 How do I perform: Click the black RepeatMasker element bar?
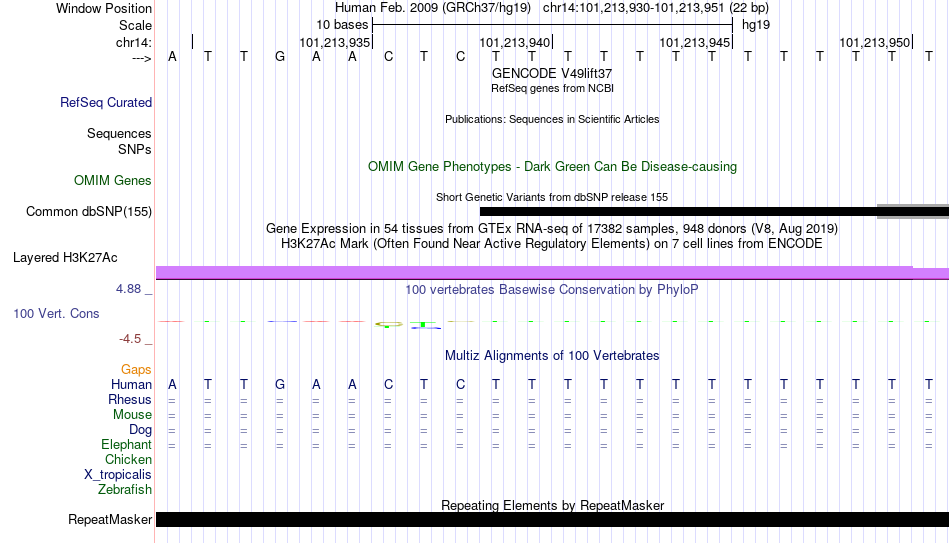tap(553, 519)
